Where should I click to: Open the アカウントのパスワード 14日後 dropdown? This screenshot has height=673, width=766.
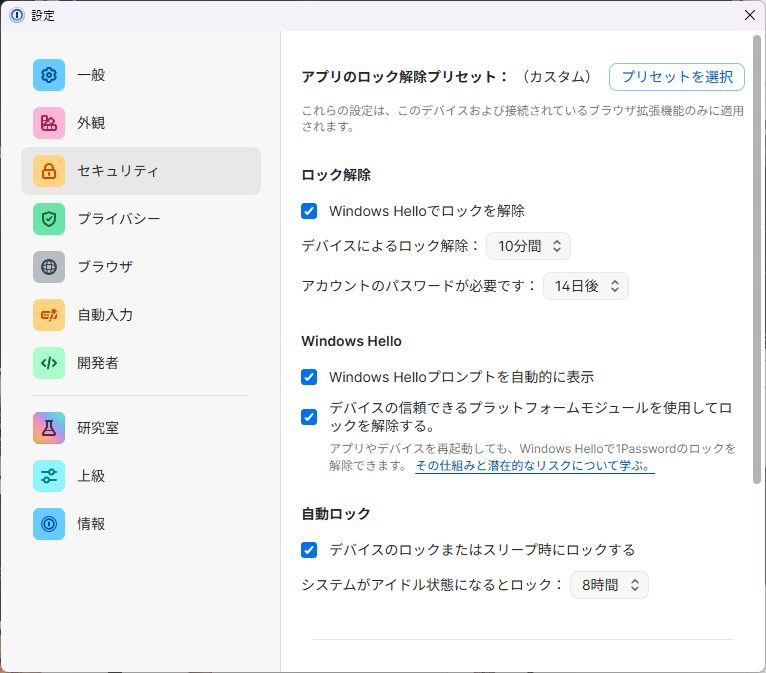click(586, 286)
